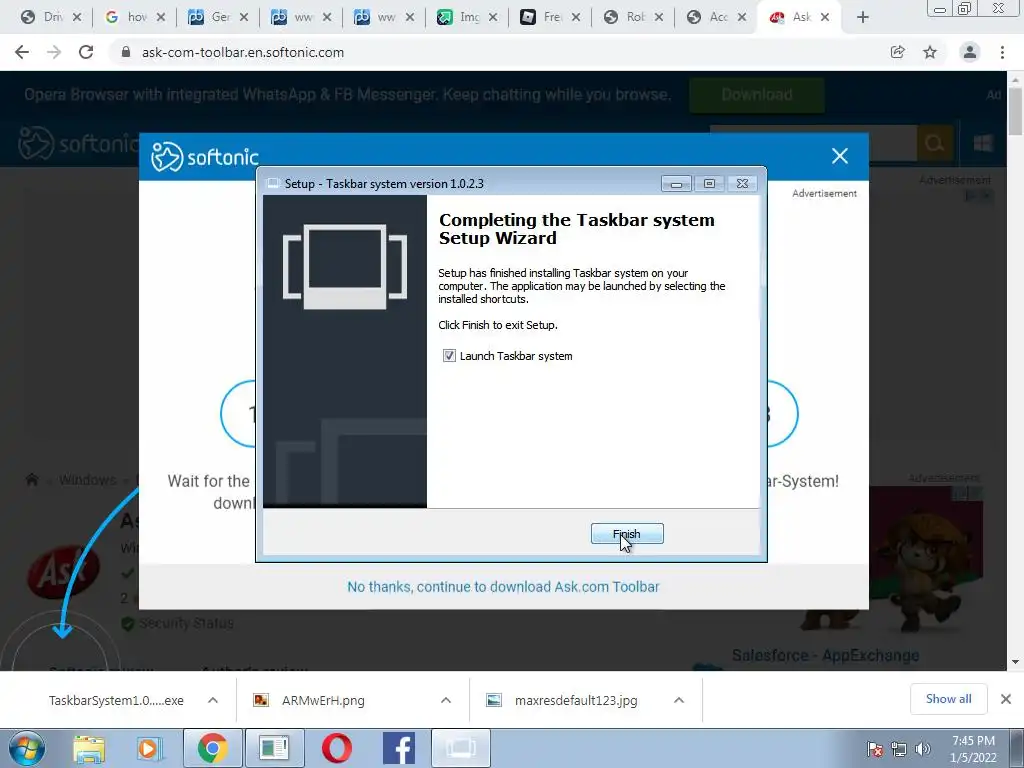Viewport: 1024px width, 768px height.
Task: Expand options for TaskbarSystem1.0 exe download
Action: click(x=213, y=700)
